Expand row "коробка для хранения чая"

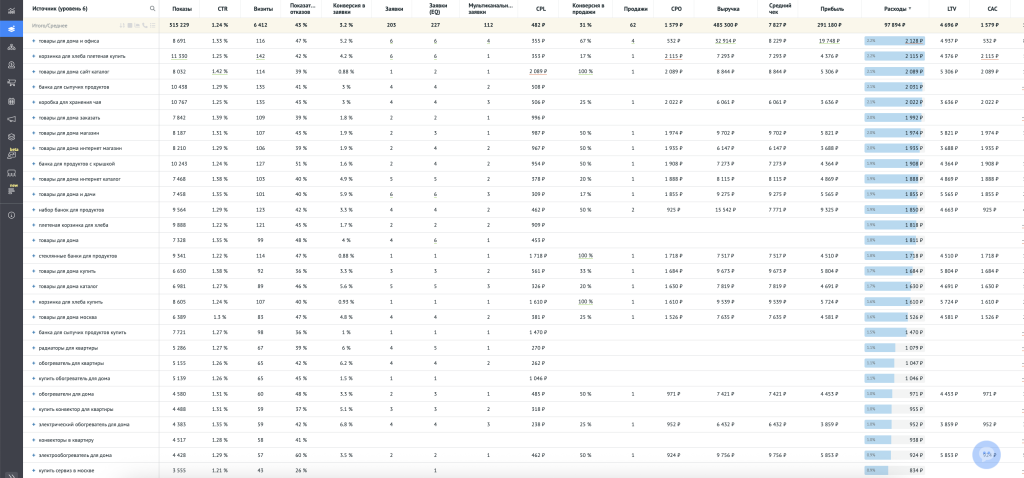click(34, 102)
